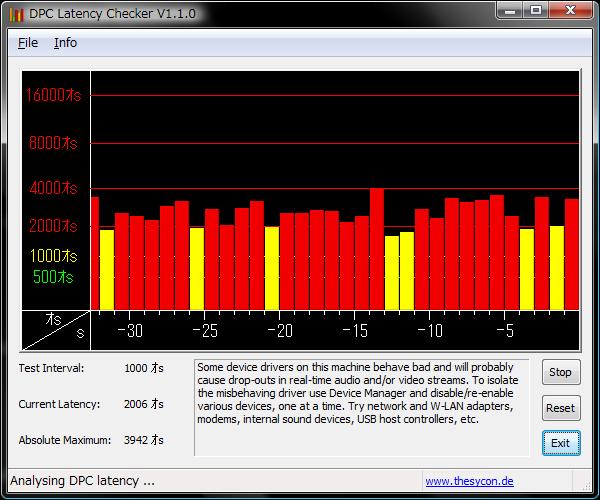Click the yellow 1000 axis label

point(53,256)
